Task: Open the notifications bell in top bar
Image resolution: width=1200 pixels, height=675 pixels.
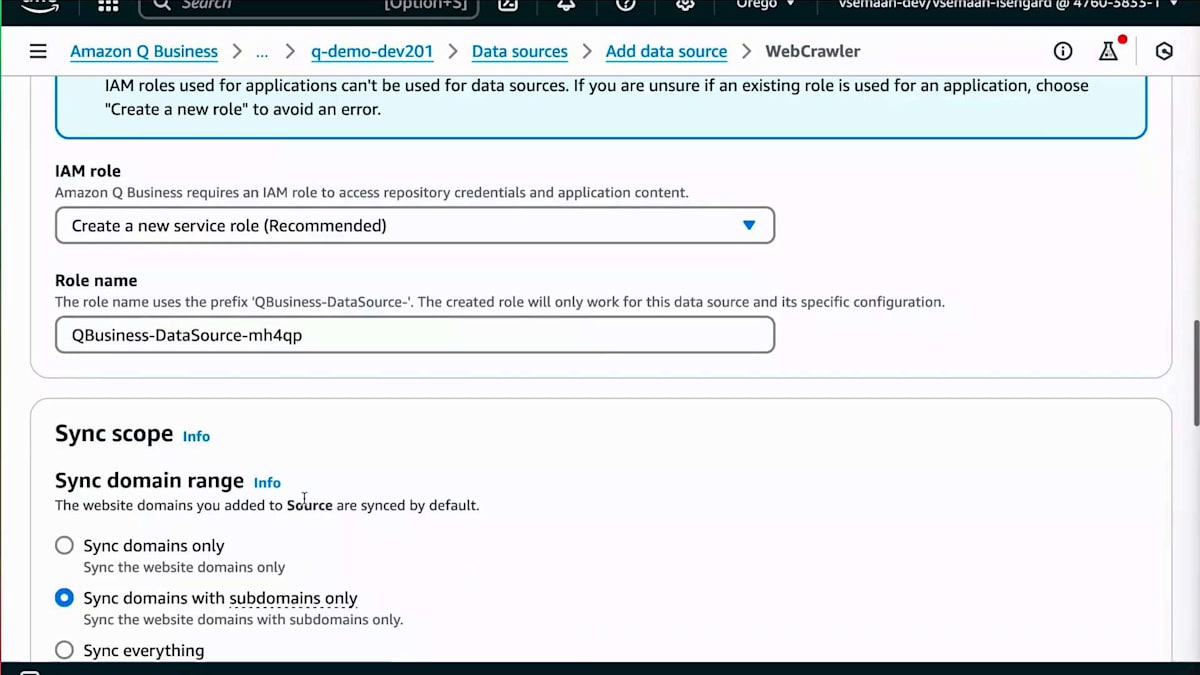Action: [x=566, y=5]
